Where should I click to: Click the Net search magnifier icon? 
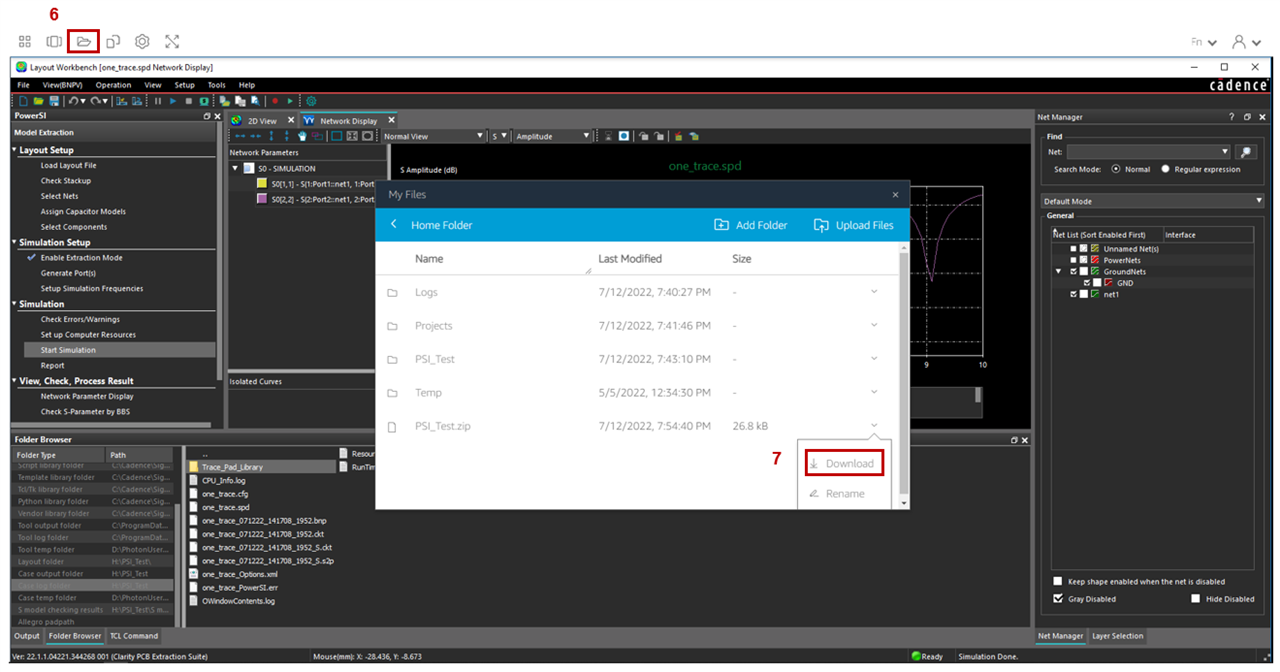(x=1246, y=152)
